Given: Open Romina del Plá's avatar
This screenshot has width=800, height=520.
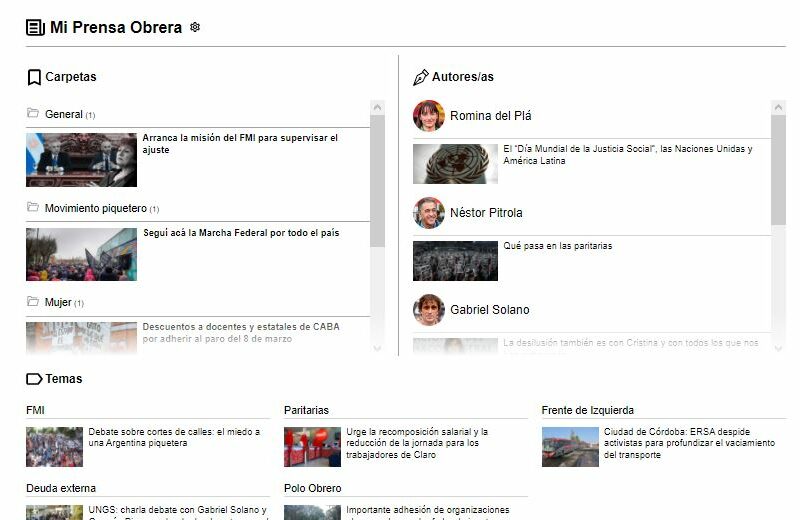Looking at the screenshot, I should pyautogui.click(x=429, y=116).
